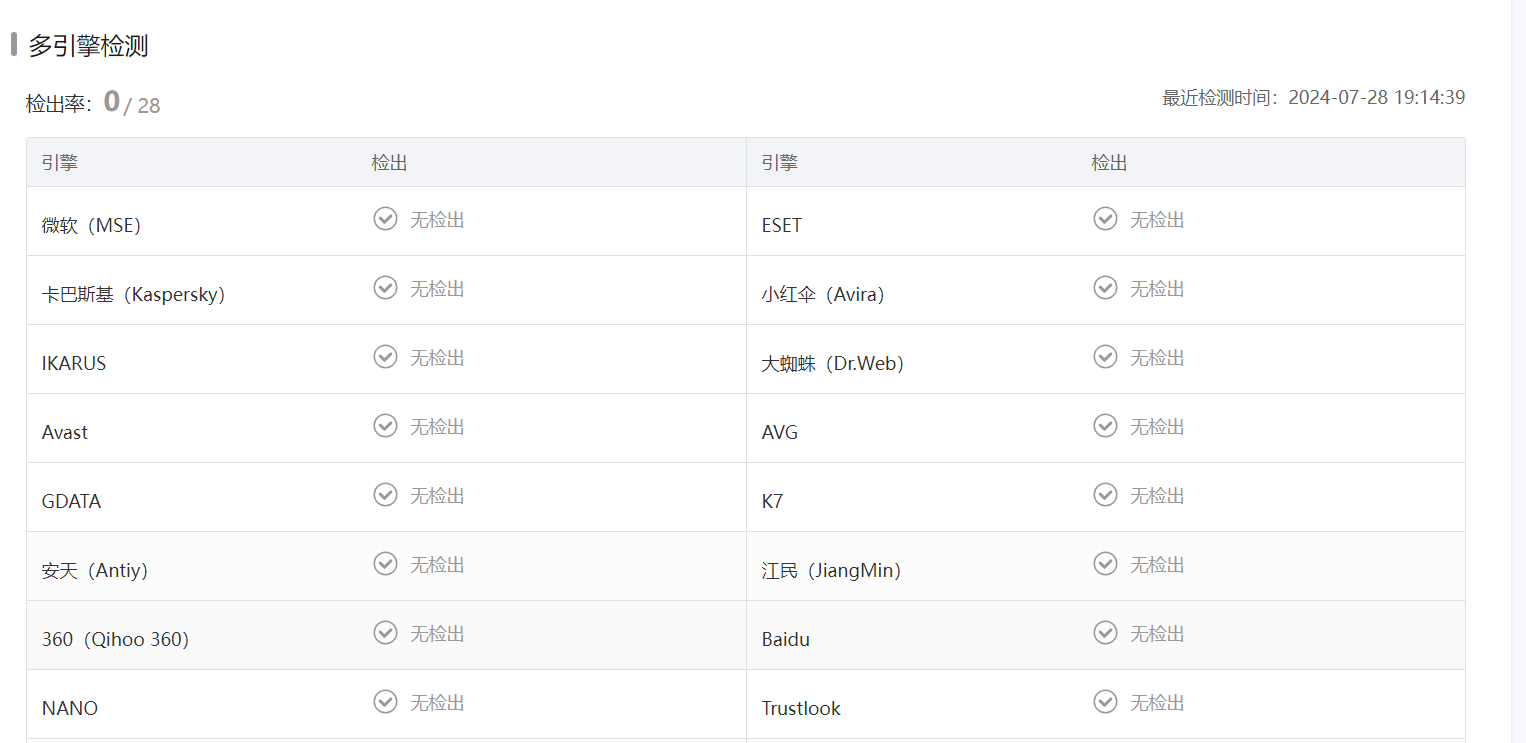Click the detection count 0 / 28
Image resolution: width=1526 pixels, height=743 pixels.
tap(132, 102)
